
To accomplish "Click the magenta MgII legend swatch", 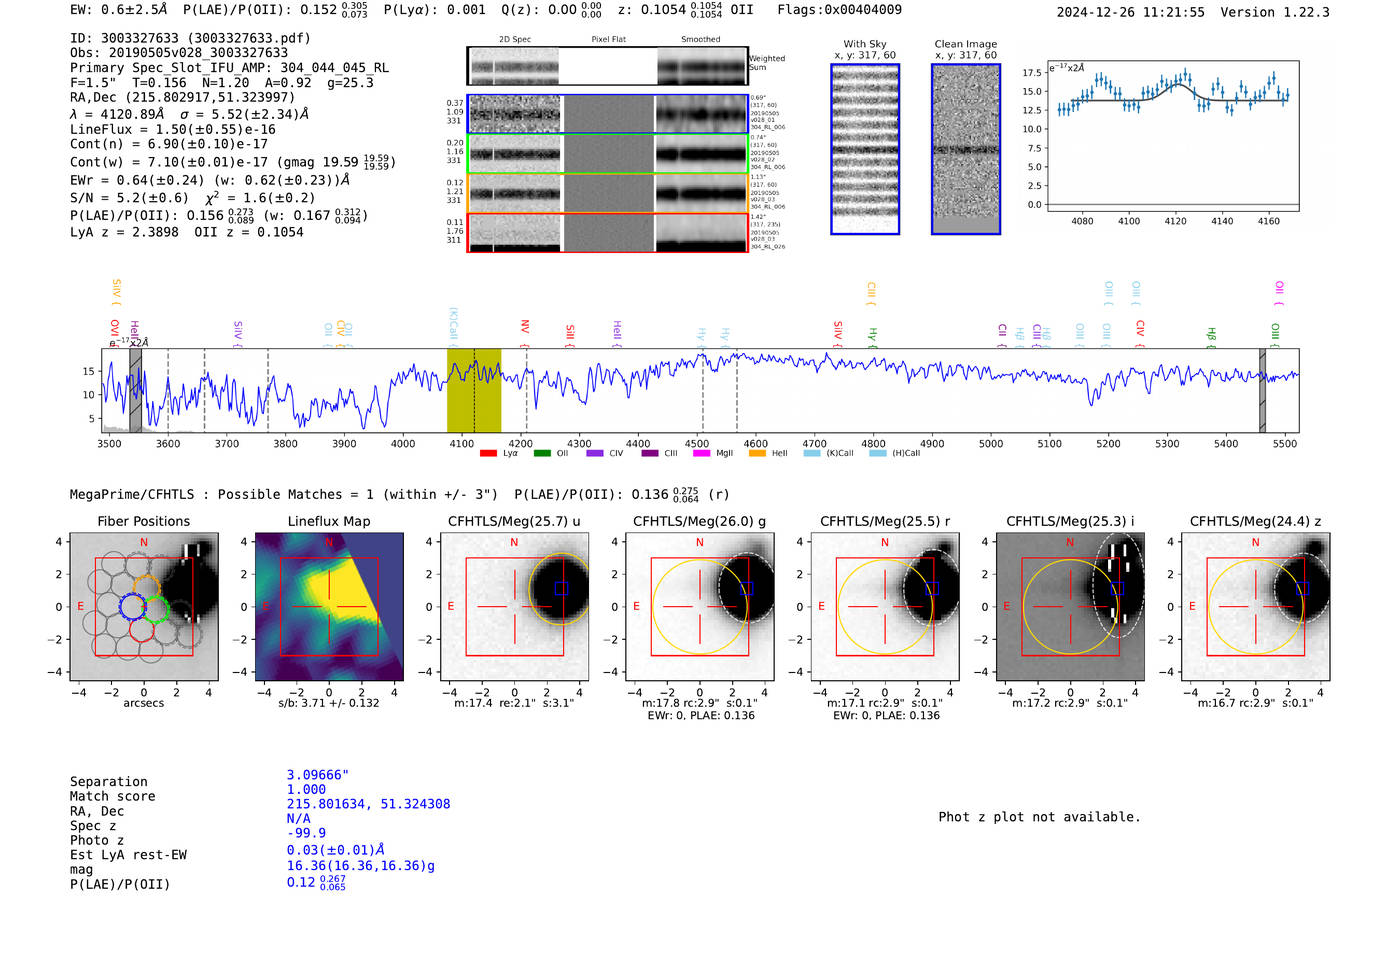I will pyautogui.click(x=703, y=453).
